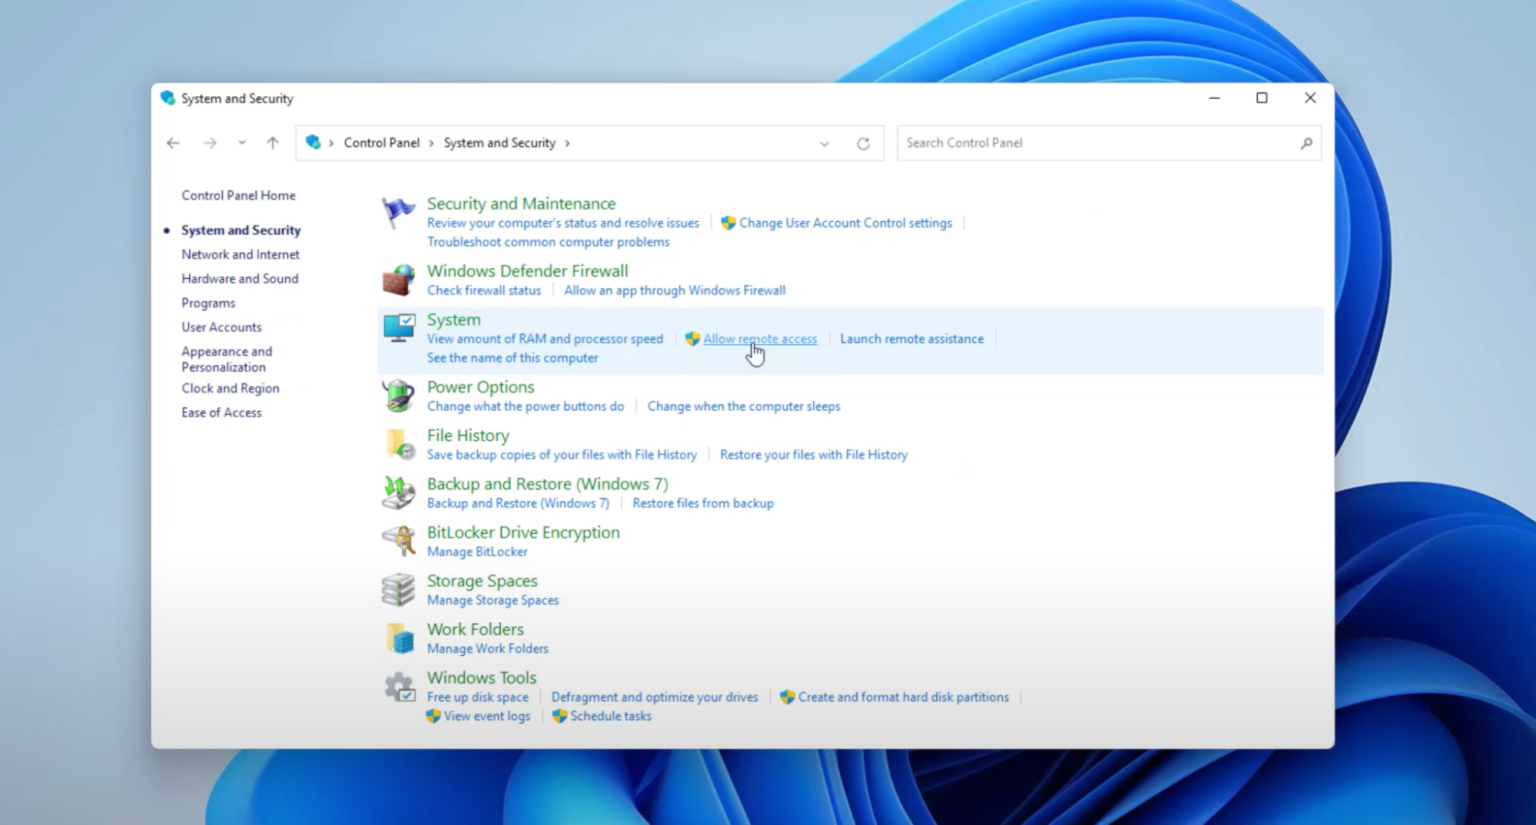Open the BitLocker Drive Encryption lock icon
The width and height of the screenshot is (1536, 825).
click(x=398, y=540)
